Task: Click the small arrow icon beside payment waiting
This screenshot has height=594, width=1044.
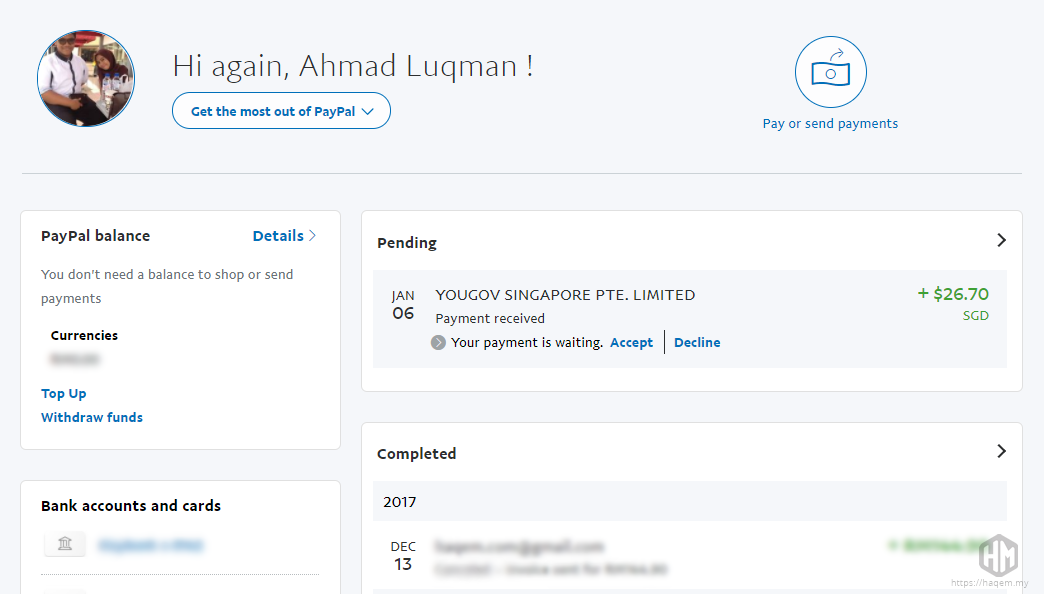Action: [x=438, y=342]
